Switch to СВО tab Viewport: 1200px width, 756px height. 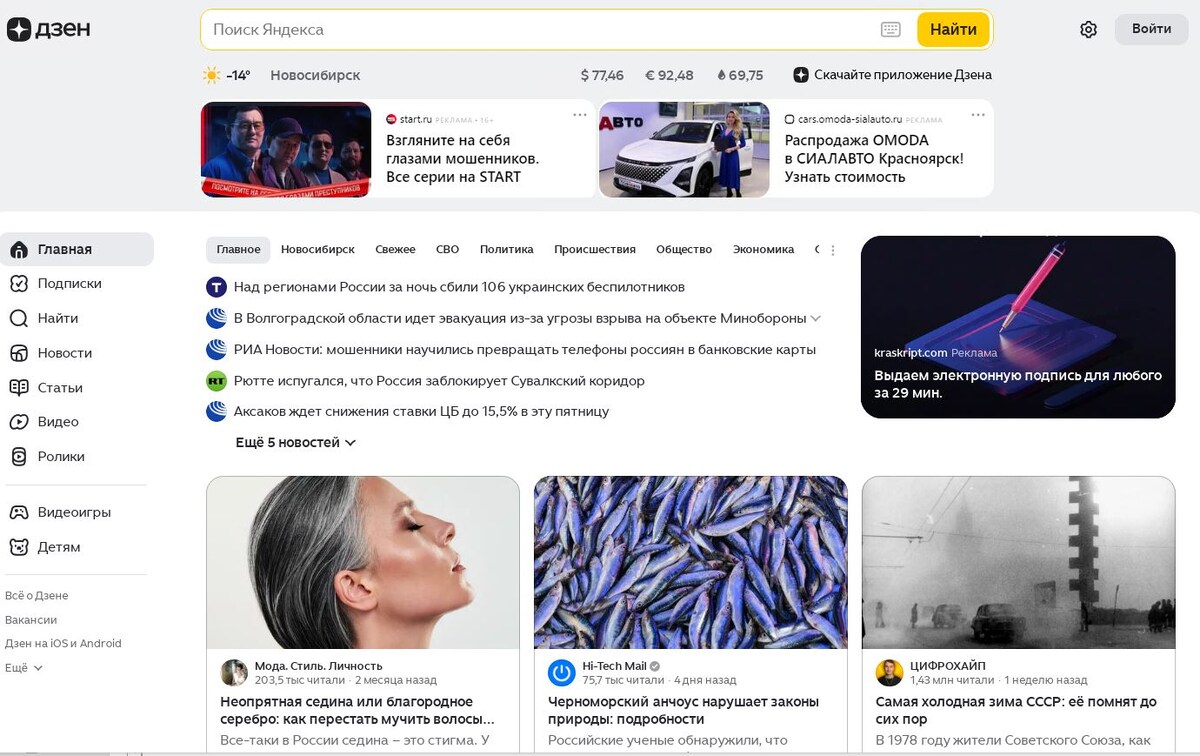[447, 250]
